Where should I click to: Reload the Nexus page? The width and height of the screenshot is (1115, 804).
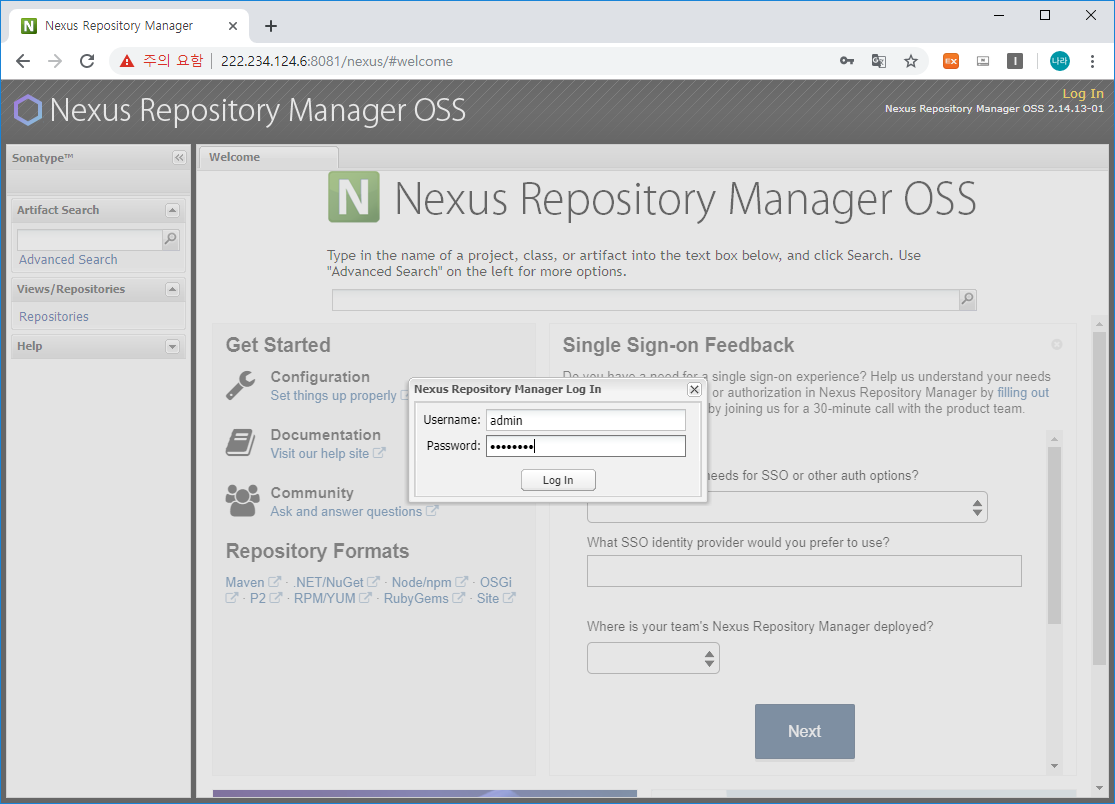[87, 61]
